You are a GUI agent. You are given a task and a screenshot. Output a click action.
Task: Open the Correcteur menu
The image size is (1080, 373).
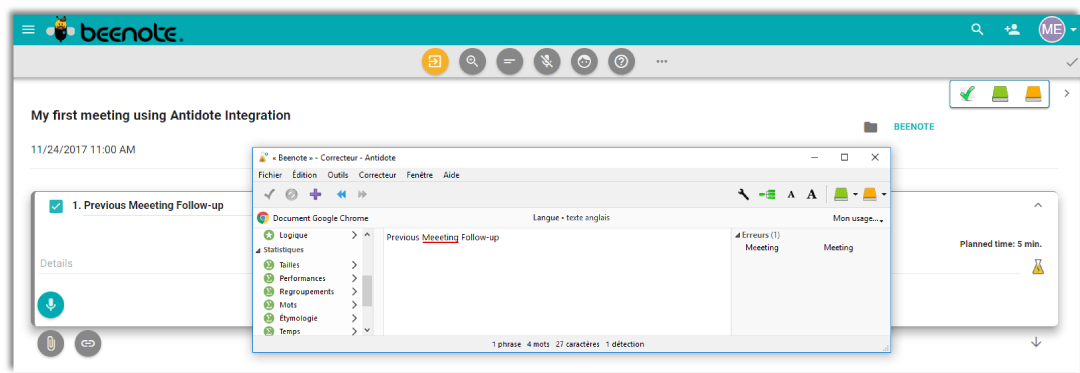point(377,175)
